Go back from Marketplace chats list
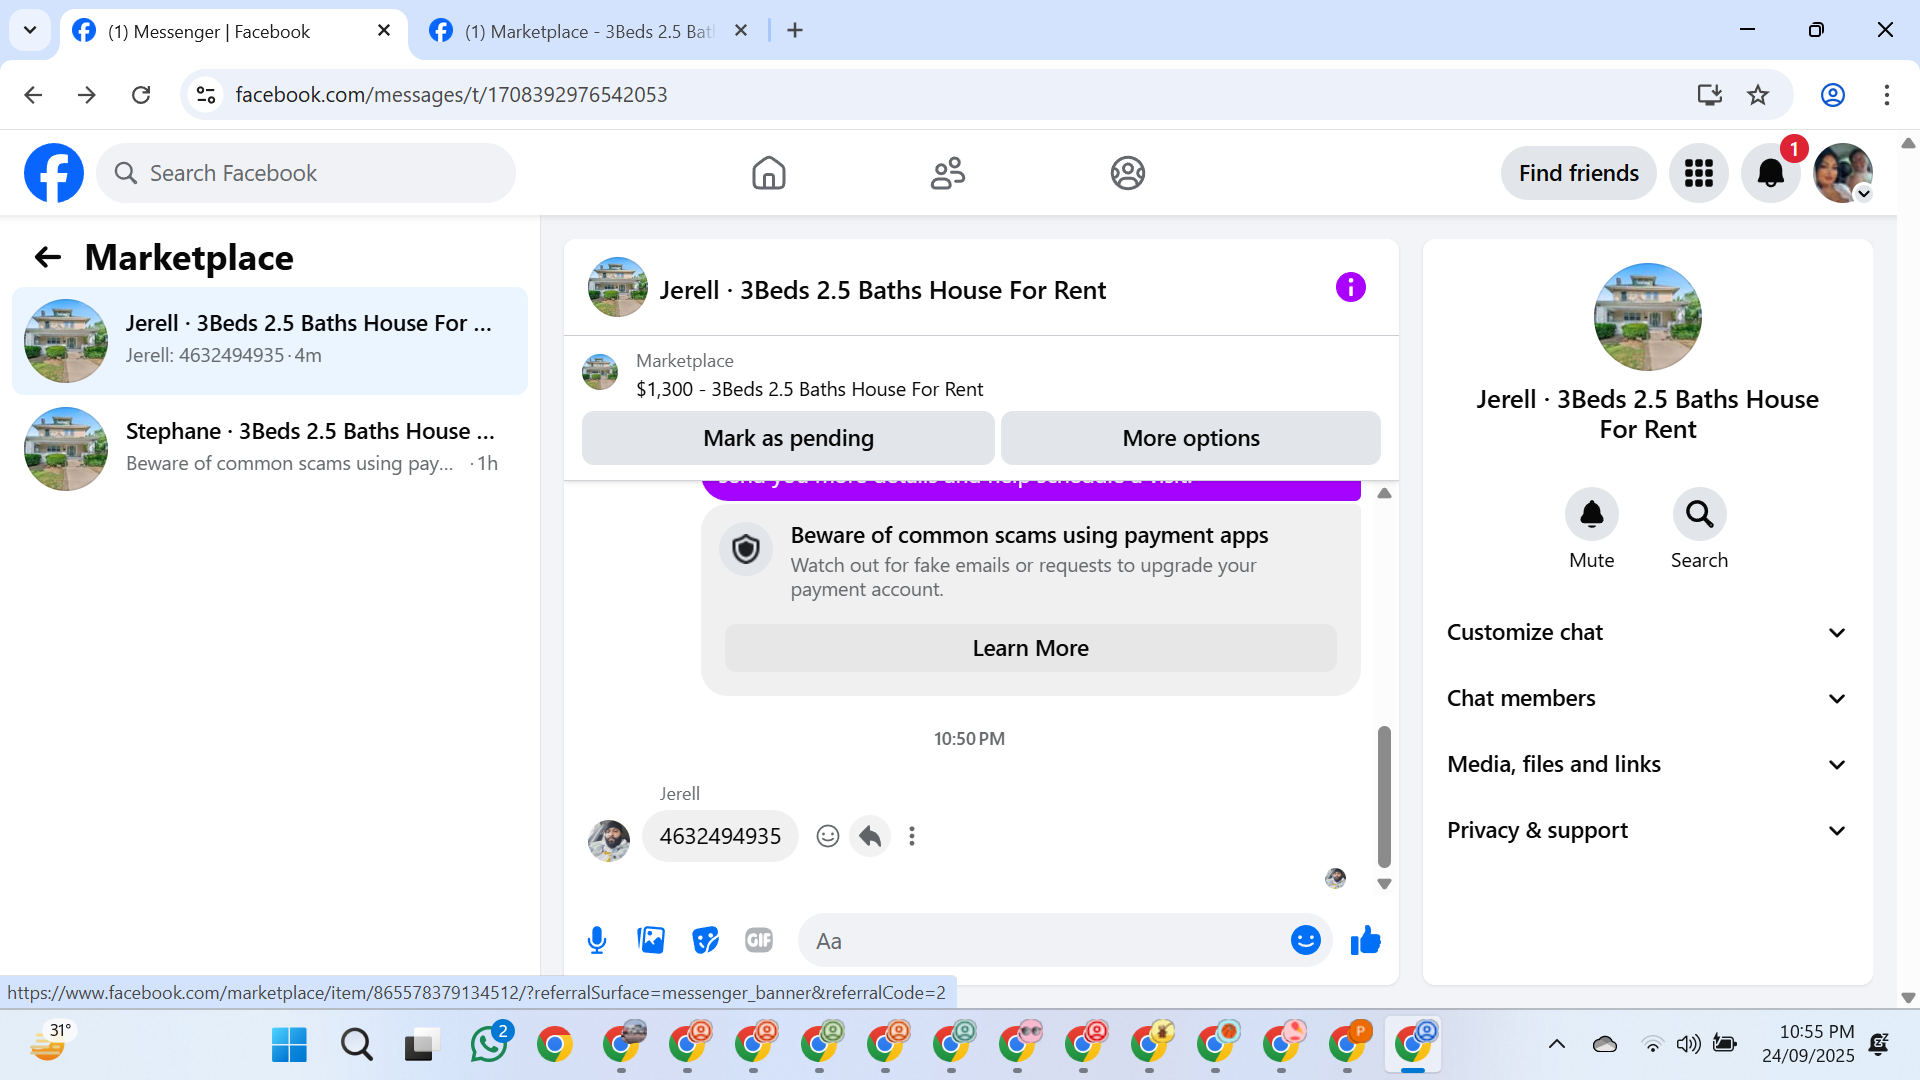This screenshot has height=1080, width=1920. [x=47, y=258]
